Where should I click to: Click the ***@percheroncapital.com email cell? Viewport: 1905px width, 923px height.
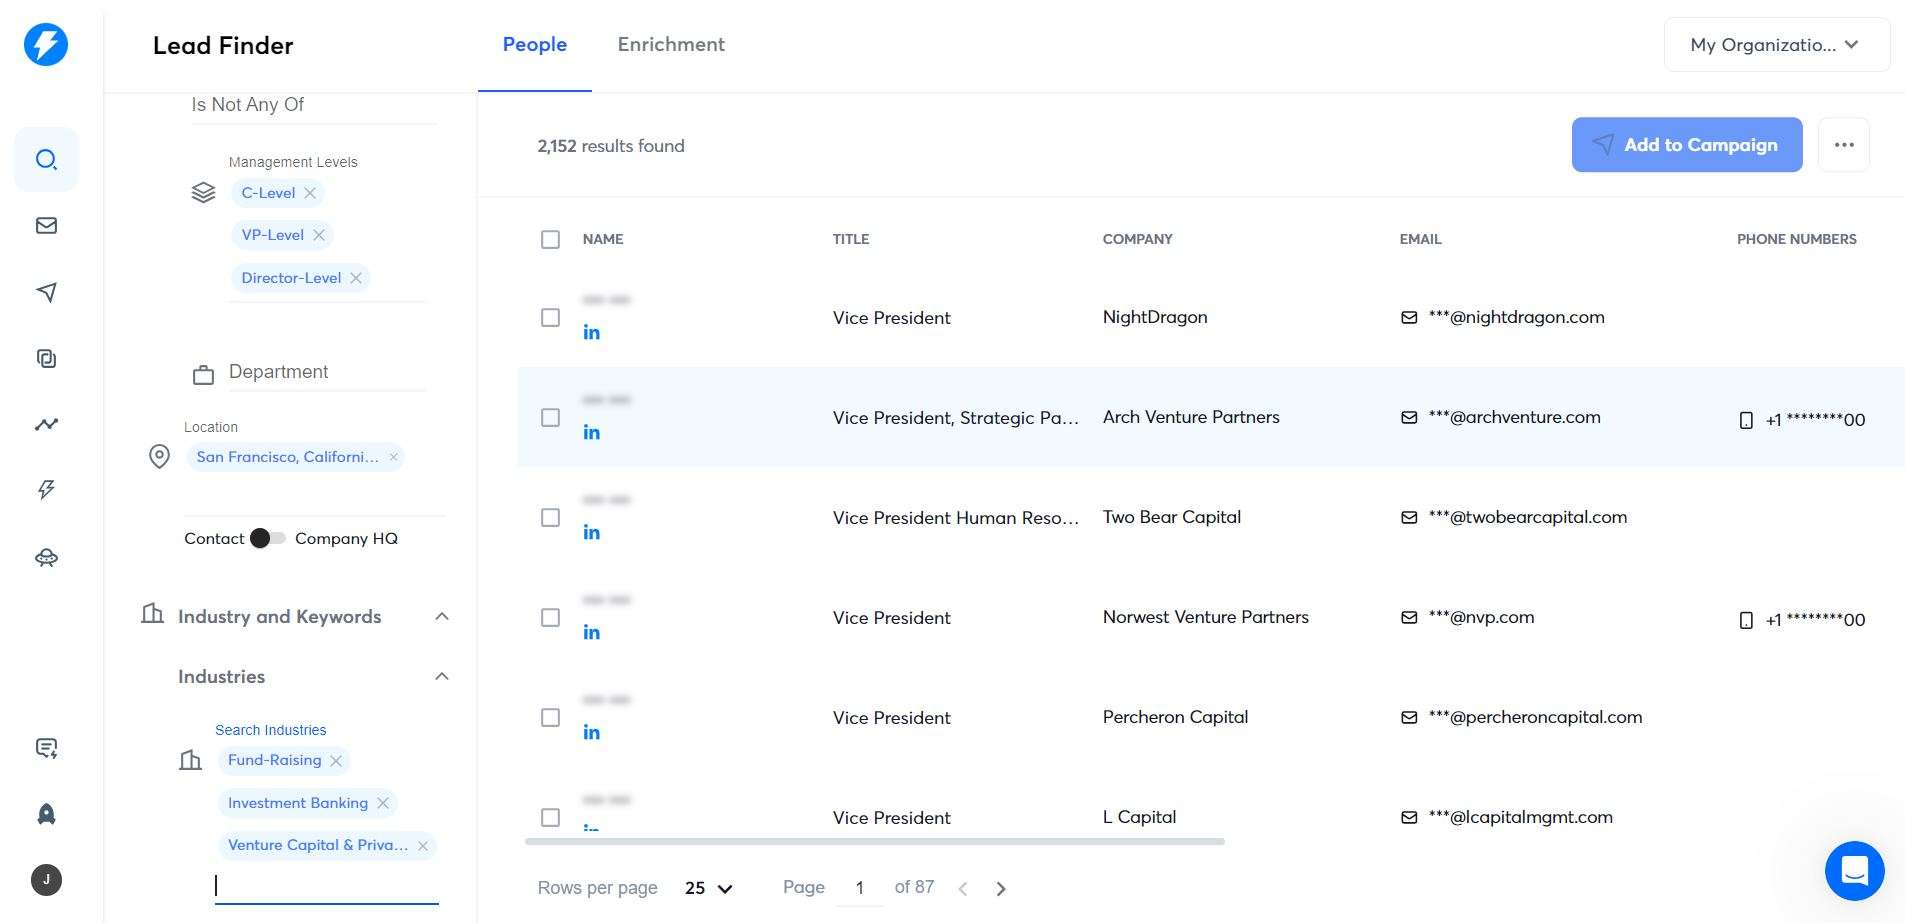click(1535, 717)
